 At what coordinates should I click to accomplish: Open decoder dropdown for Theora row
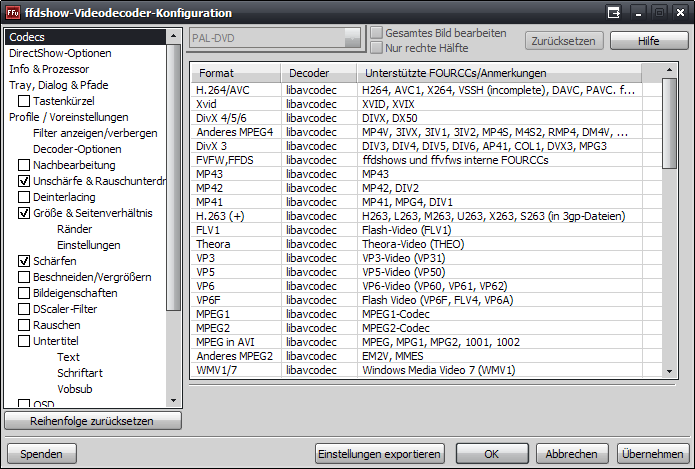[319, 244]
